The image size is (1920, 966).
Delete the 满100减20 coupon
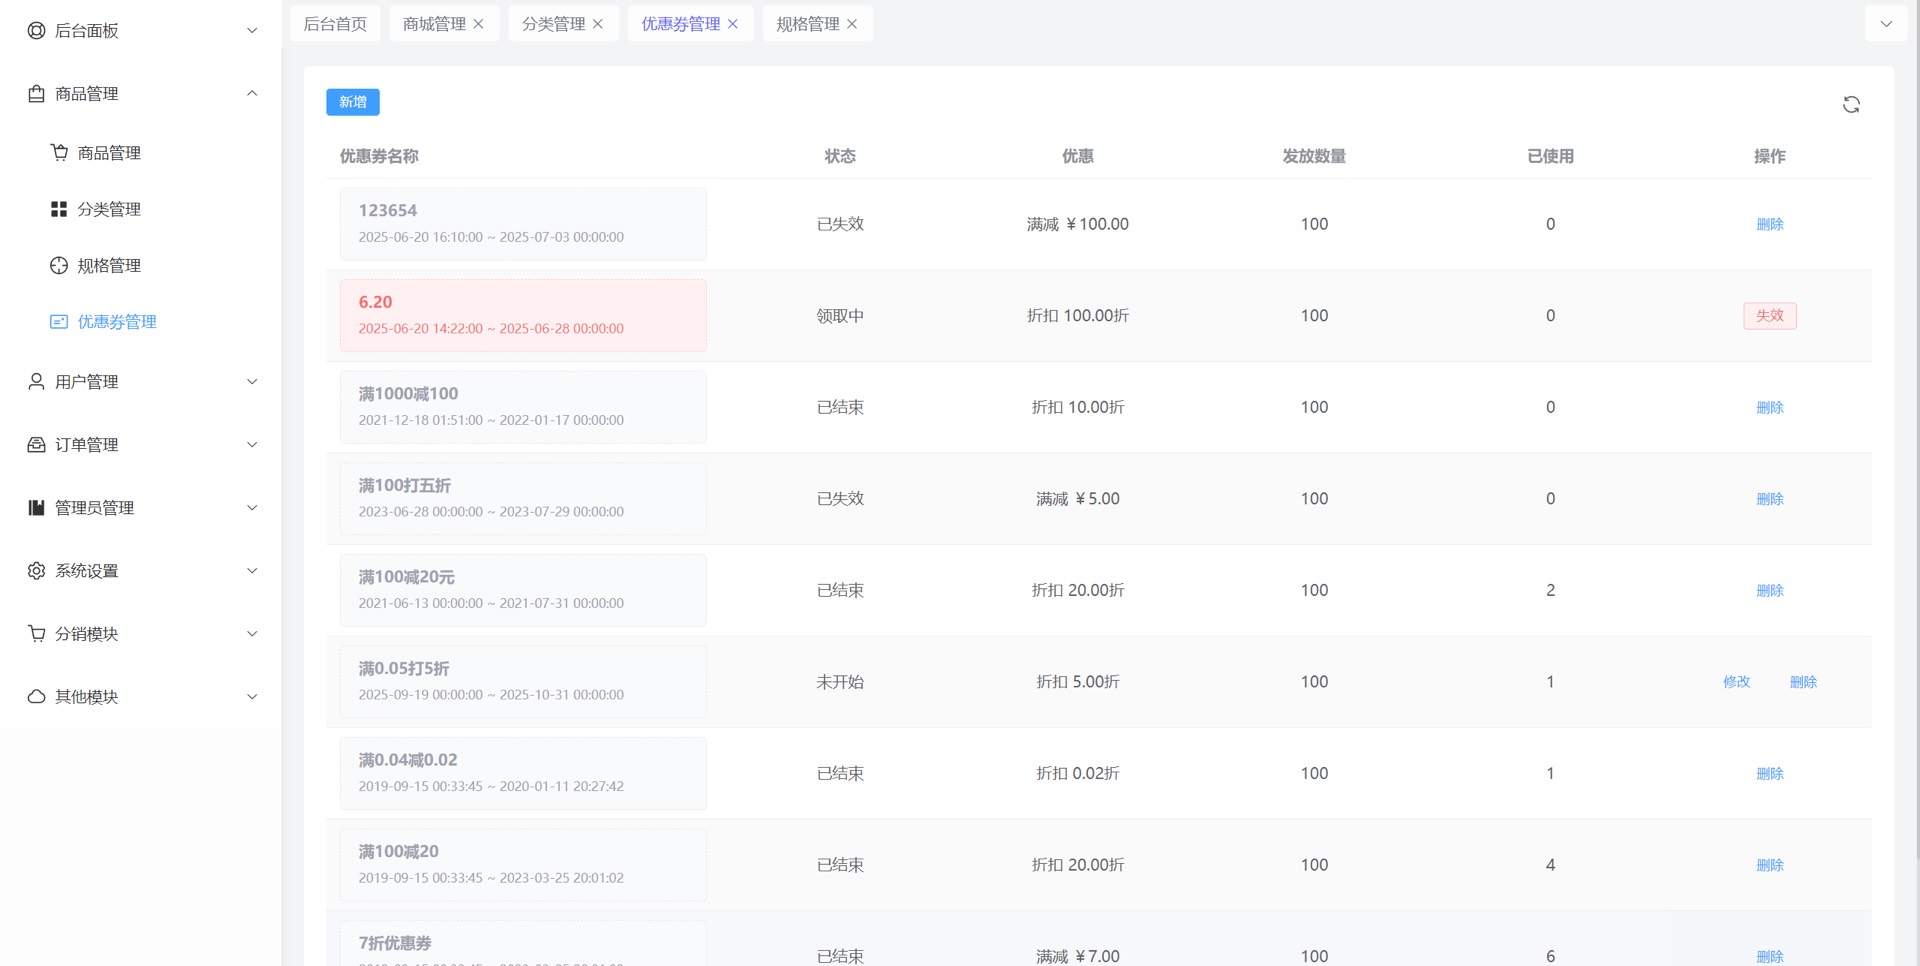(1770, 865)
